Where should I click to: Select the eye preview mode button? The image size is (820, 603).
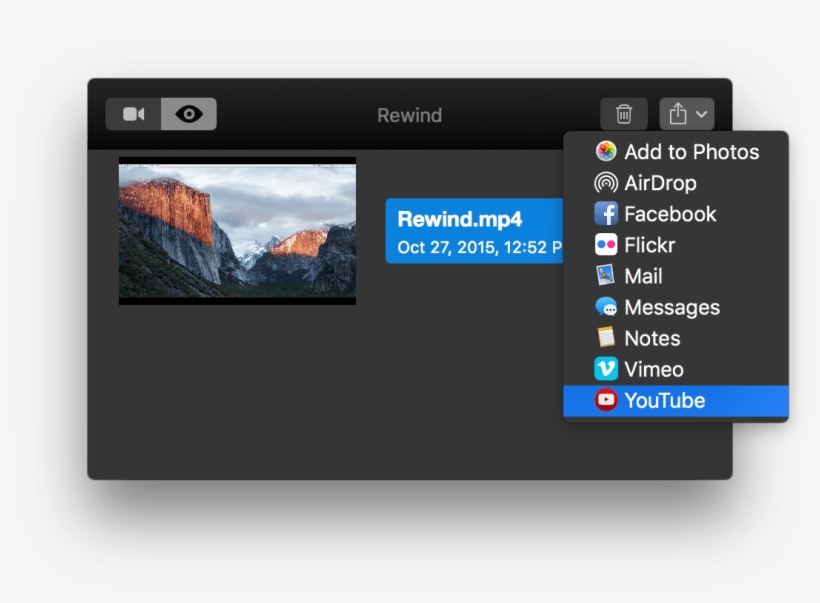(189, 114)
